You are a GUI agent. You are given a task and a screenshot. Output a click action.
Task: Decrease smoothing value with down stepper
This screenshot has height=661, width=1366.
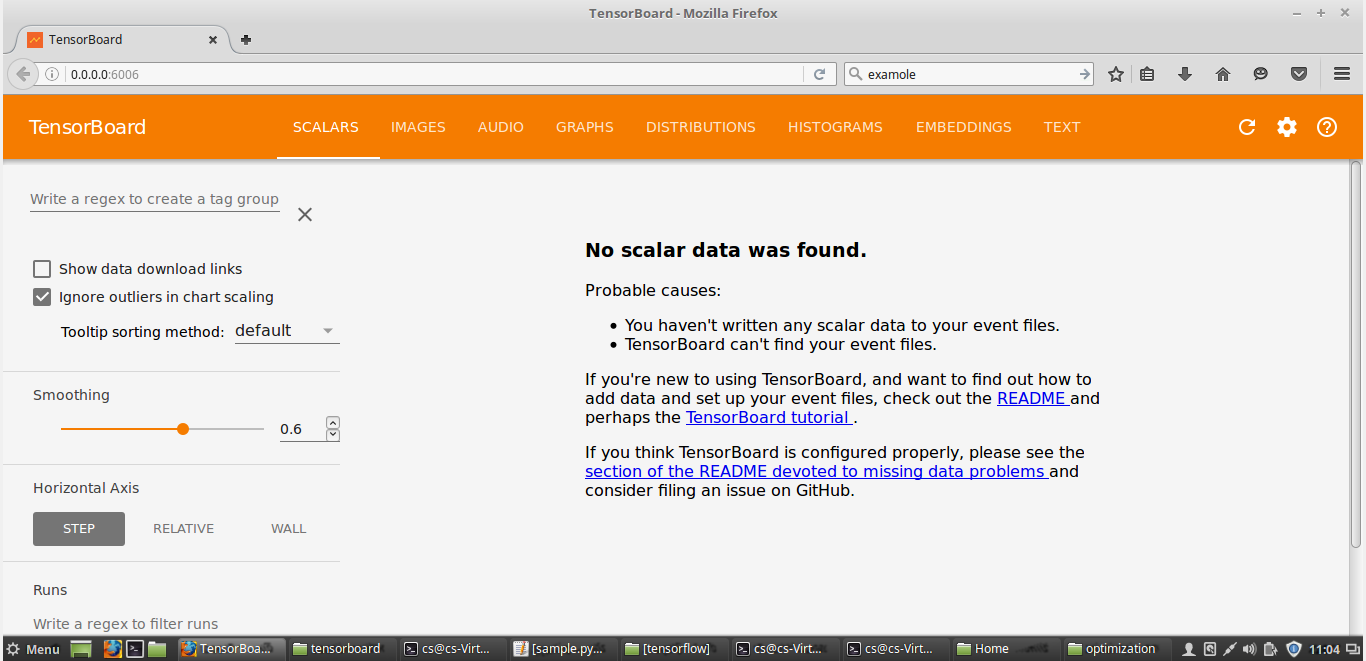[333, 435]
